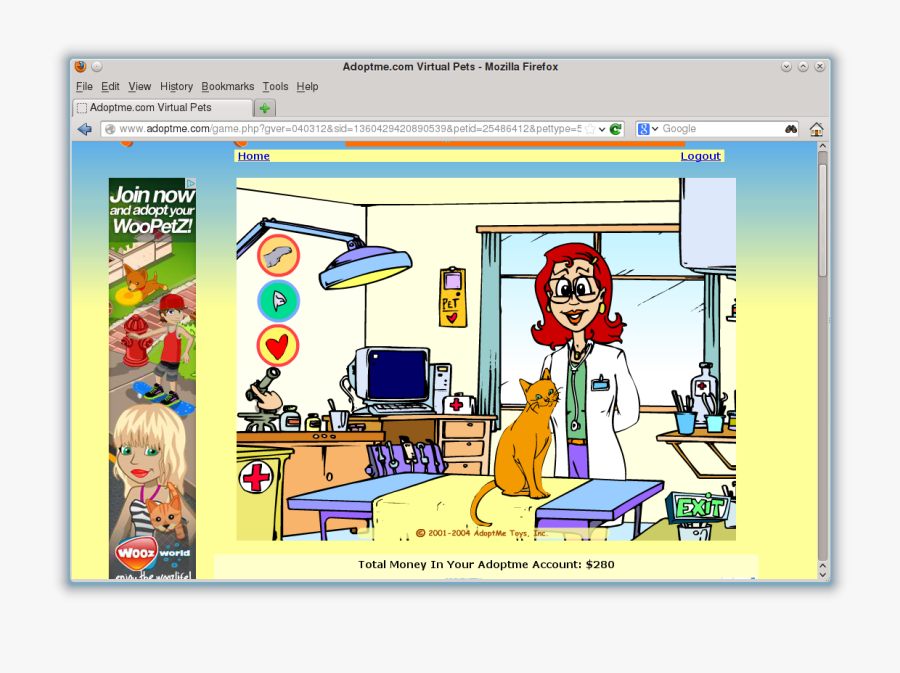The image size is (900, 673).
Task: Select the green pointer icon
Action: pyautogui.click(x=277, y=300)
